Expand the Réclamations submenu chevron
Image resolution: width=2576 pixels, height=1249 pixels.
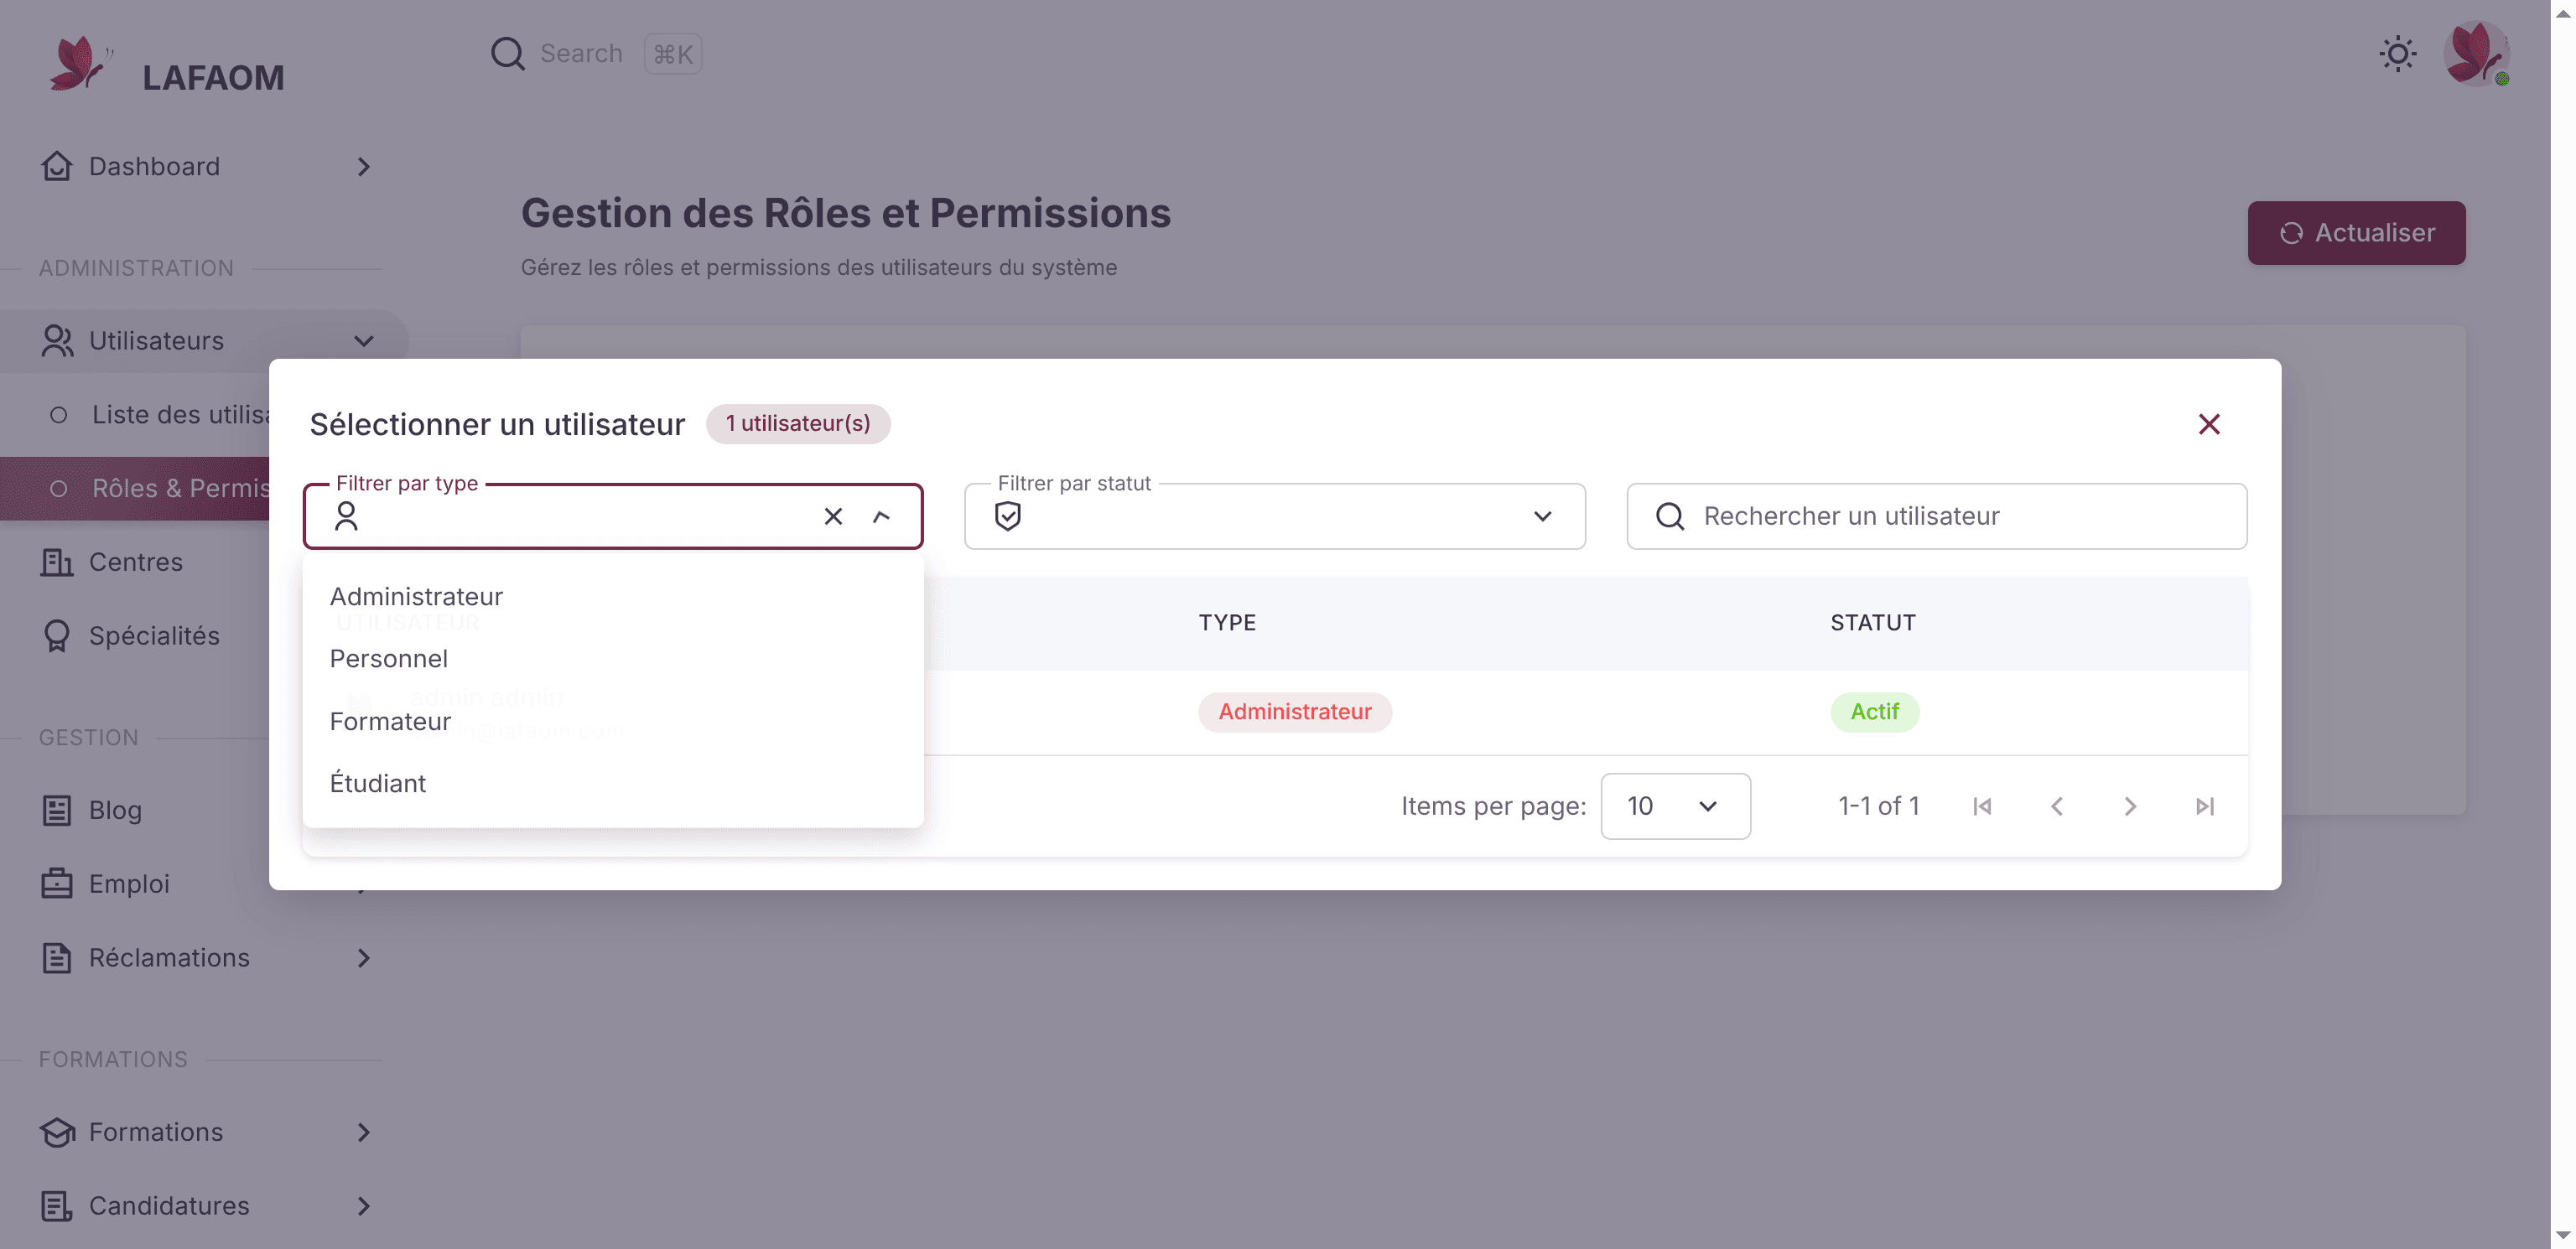pos(364,958)
